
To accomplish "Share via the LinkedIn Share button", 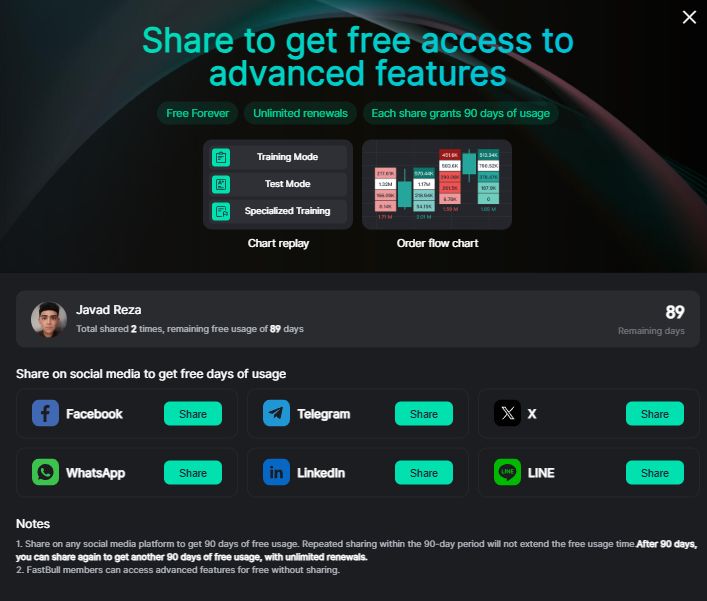I will [x=424, y=473].
